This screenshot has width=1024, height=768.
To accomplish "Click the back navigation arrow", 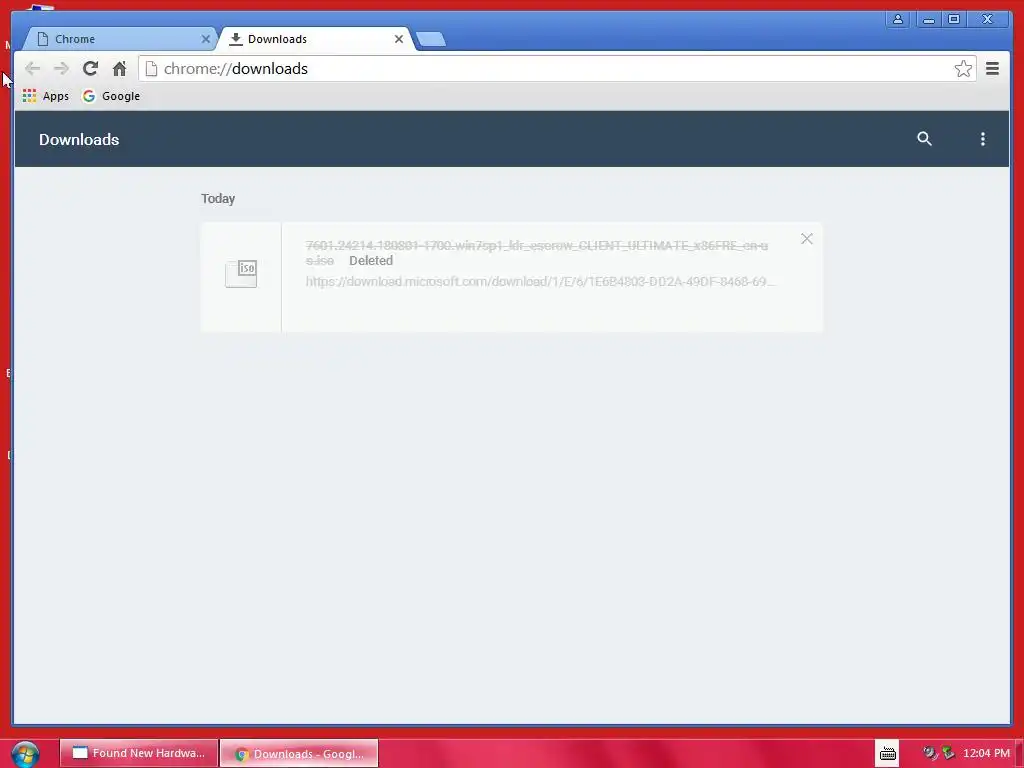I will tap(32, 69).
